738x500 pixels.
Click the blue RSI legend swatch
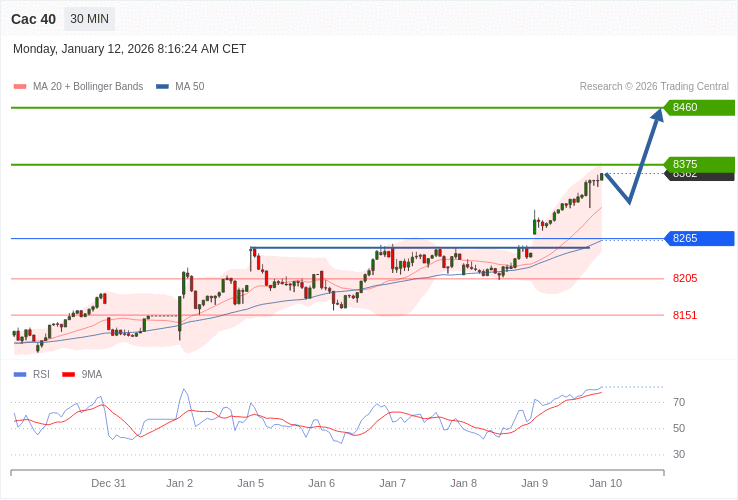coord(20,375)
